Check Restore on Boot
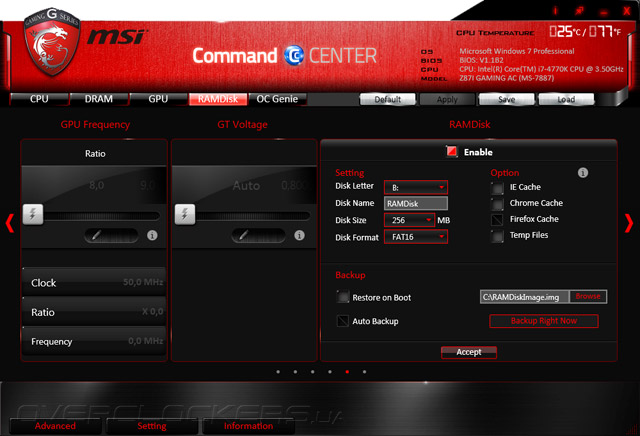Screen dimensions: 640x436 click(343, 297)
